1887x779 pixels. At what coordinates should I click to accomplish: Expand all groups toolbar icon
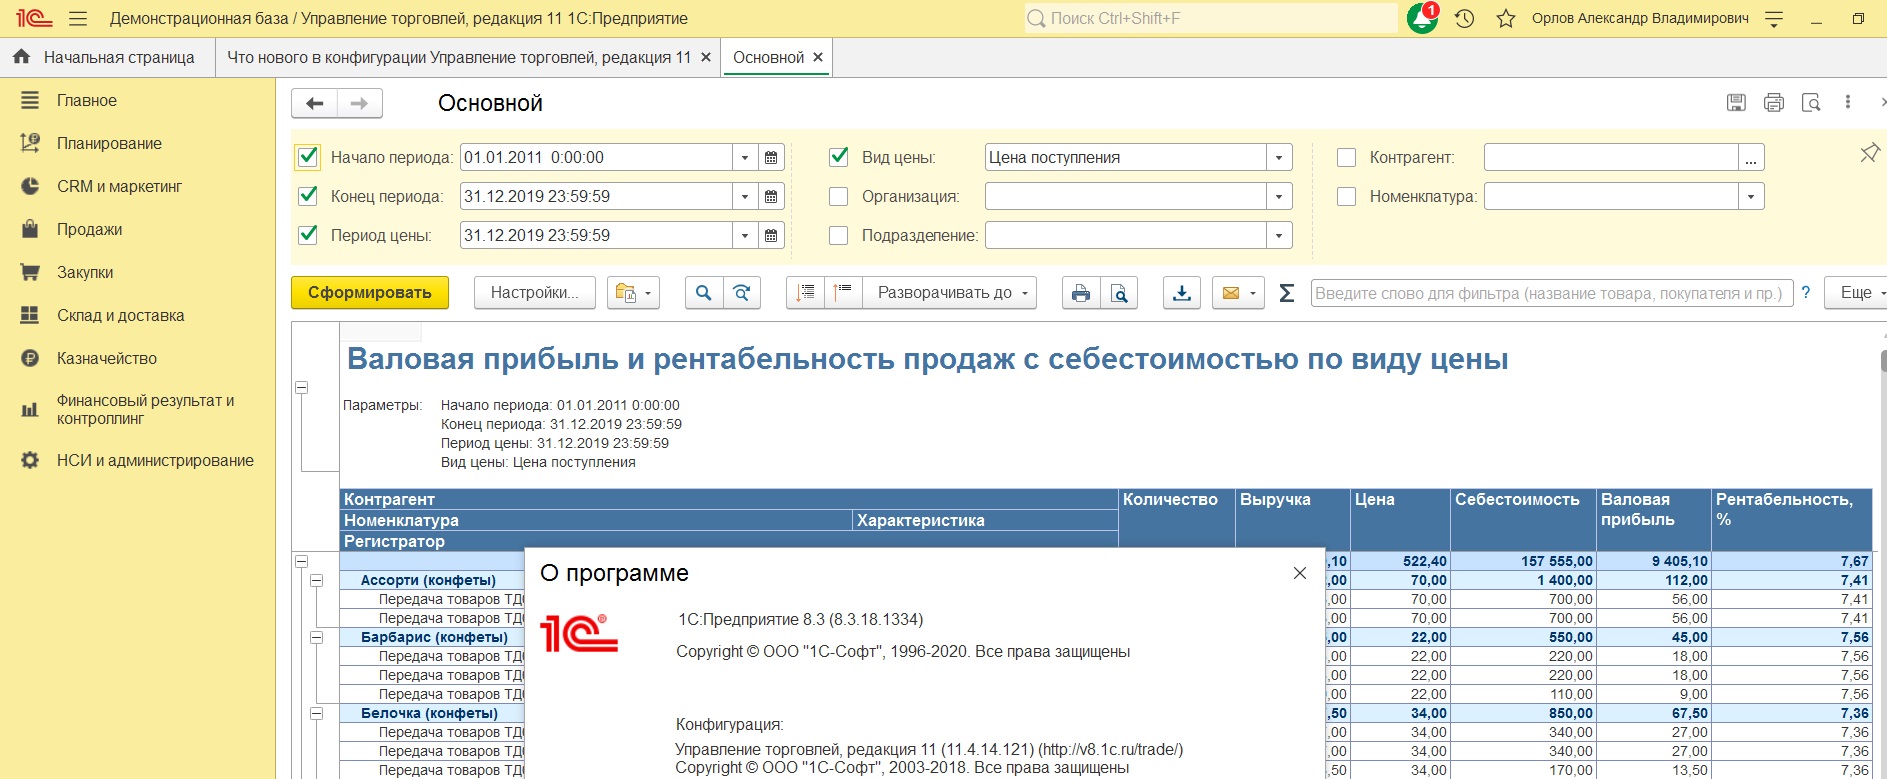tap(843, 293)
